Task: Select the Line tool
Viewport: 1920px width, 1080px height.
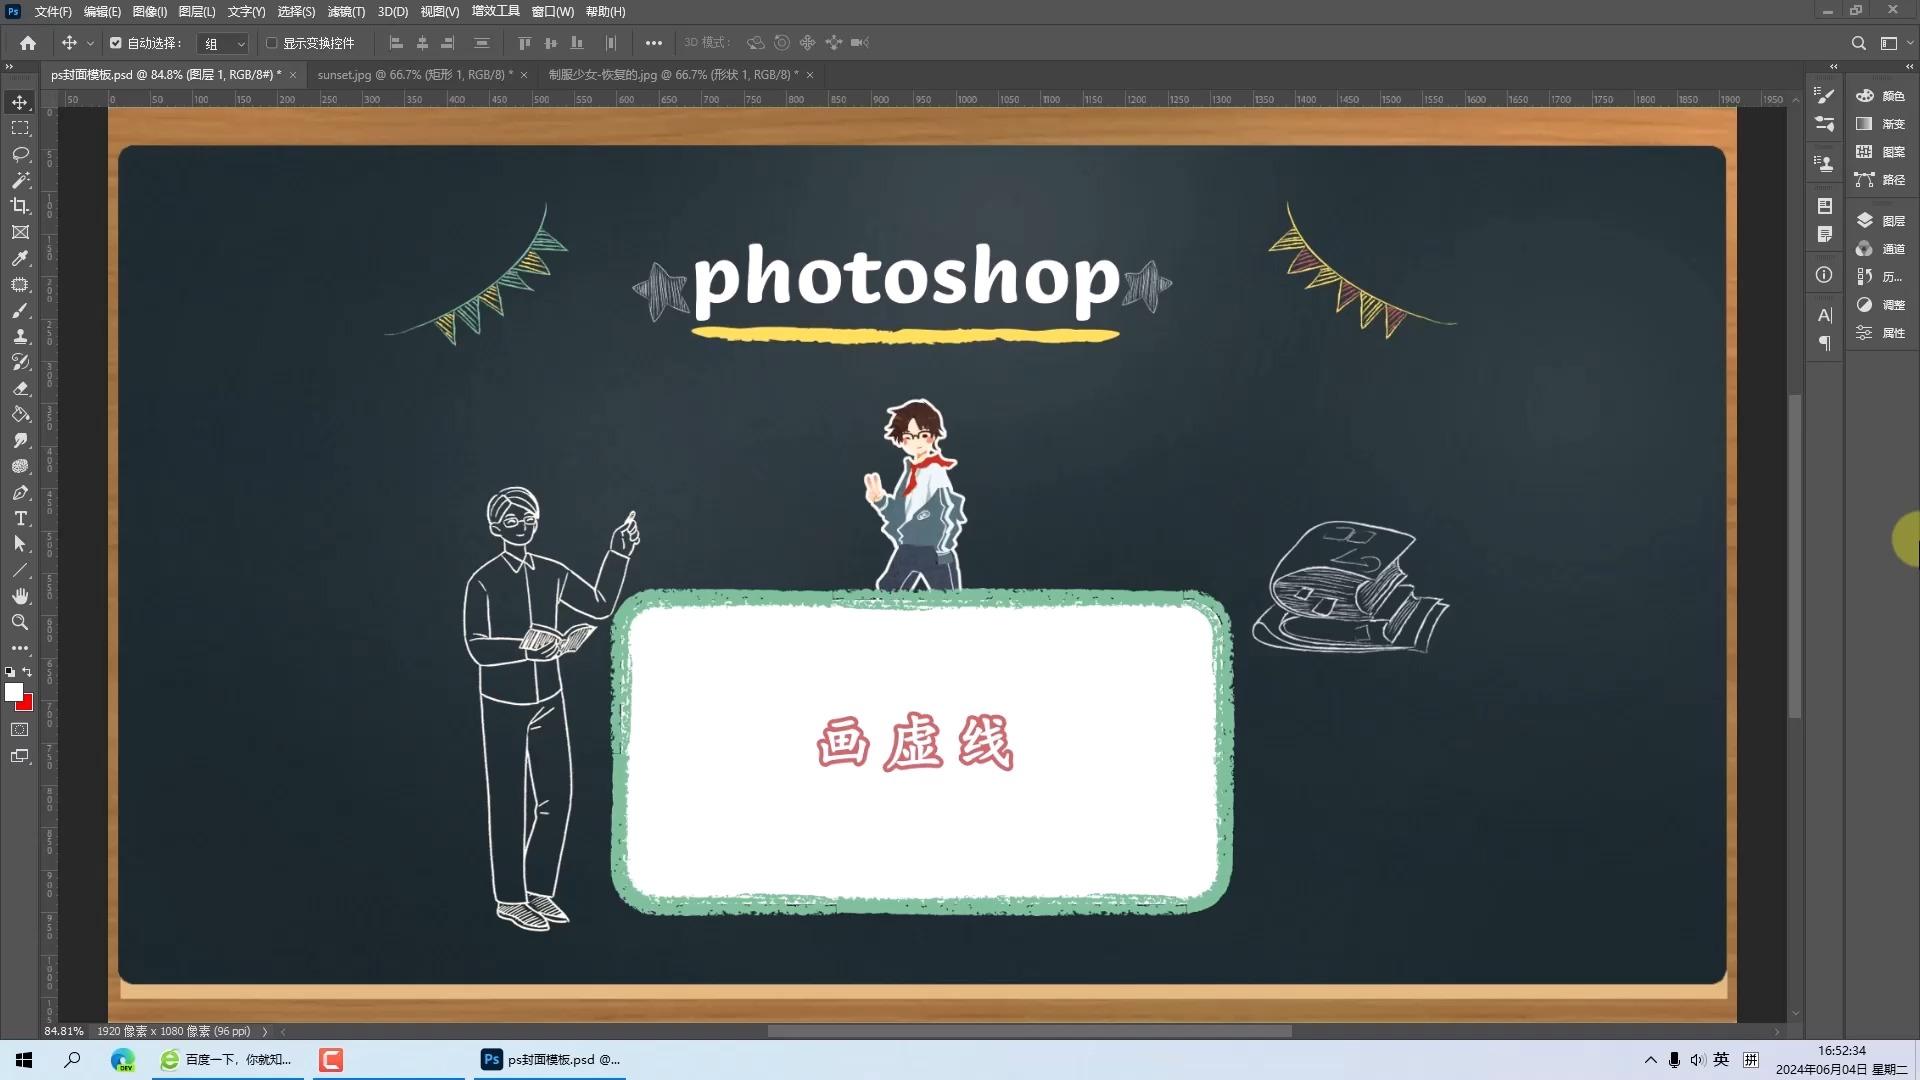Action: click(x=20, y=570)
